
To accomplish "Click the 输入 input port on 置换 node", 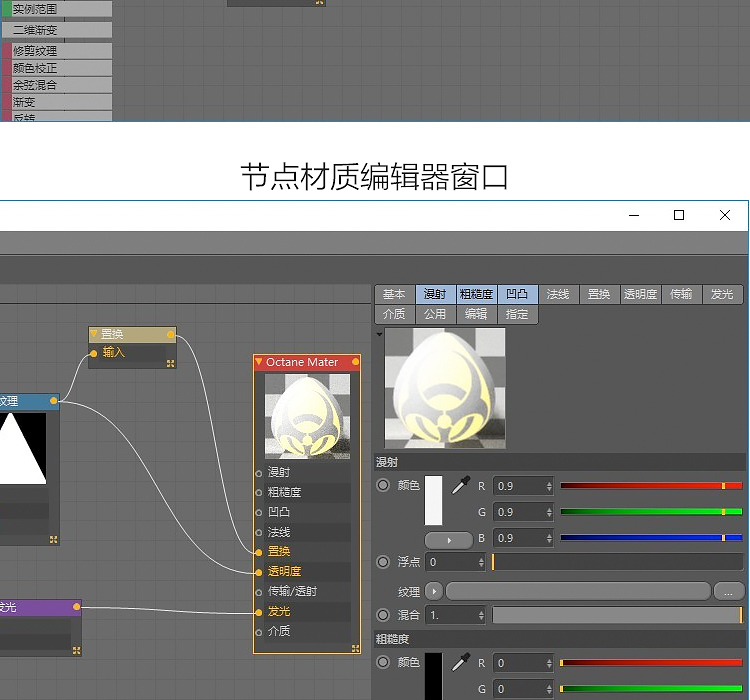I will coord(94,354).
